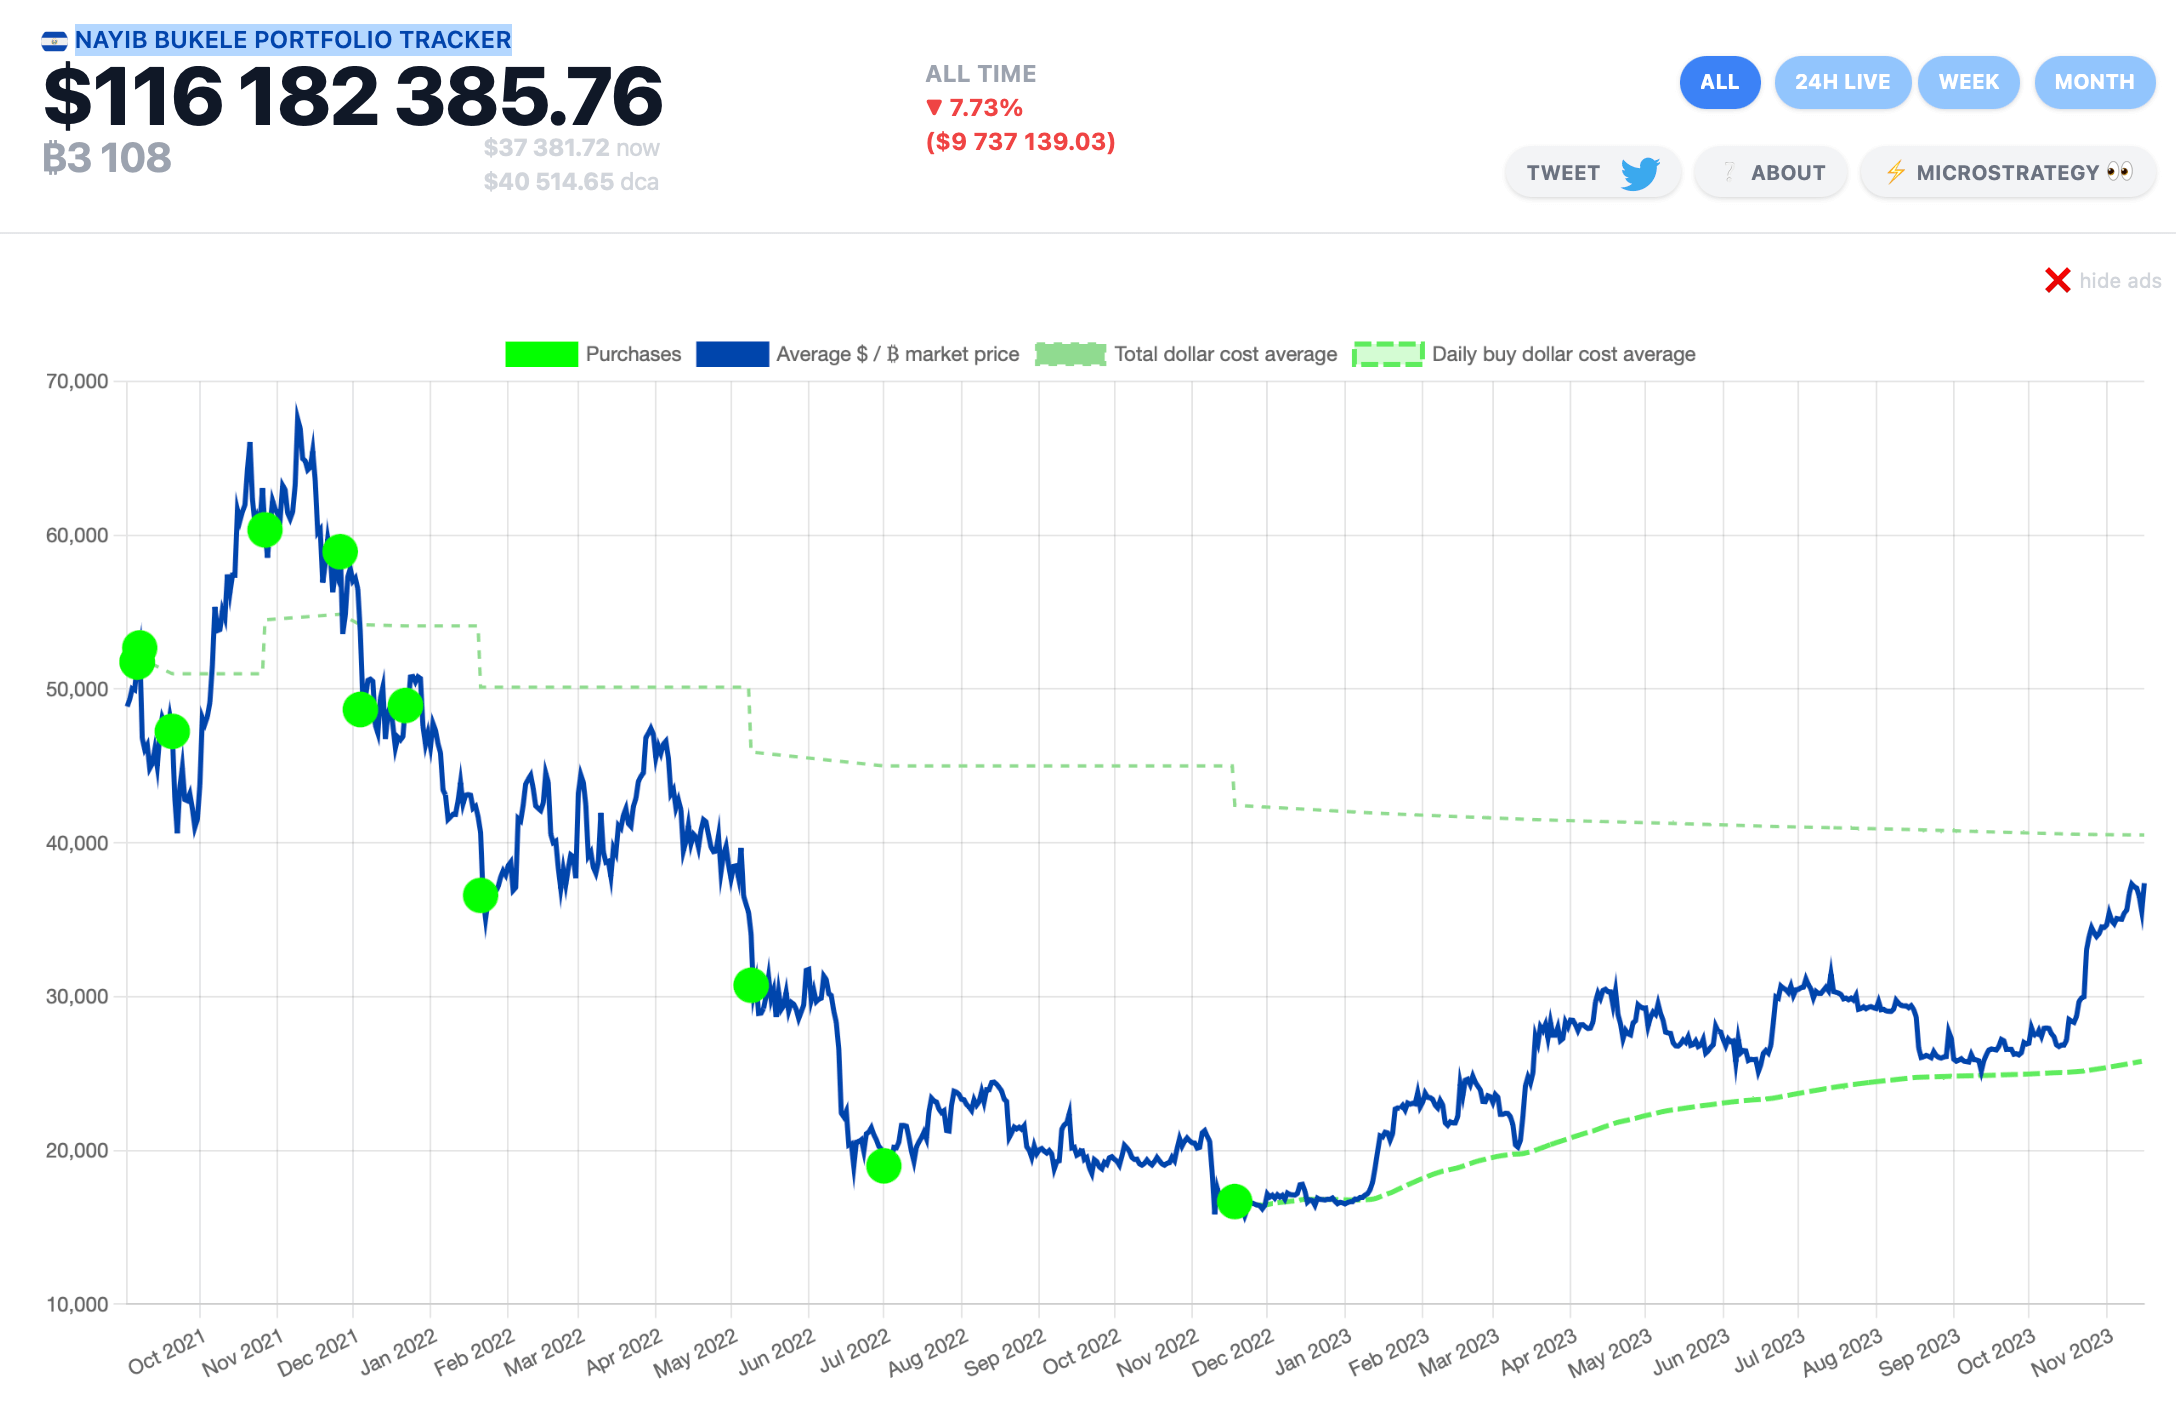The width and height of the screenshot is (2176, 1412).
Task: Click the Twitter bird icon
Action: (x=1640, y=173)
